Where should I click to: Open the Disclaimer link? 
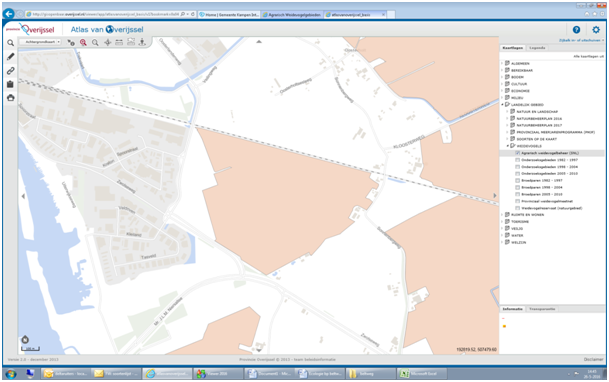click(x=593, y=359)
